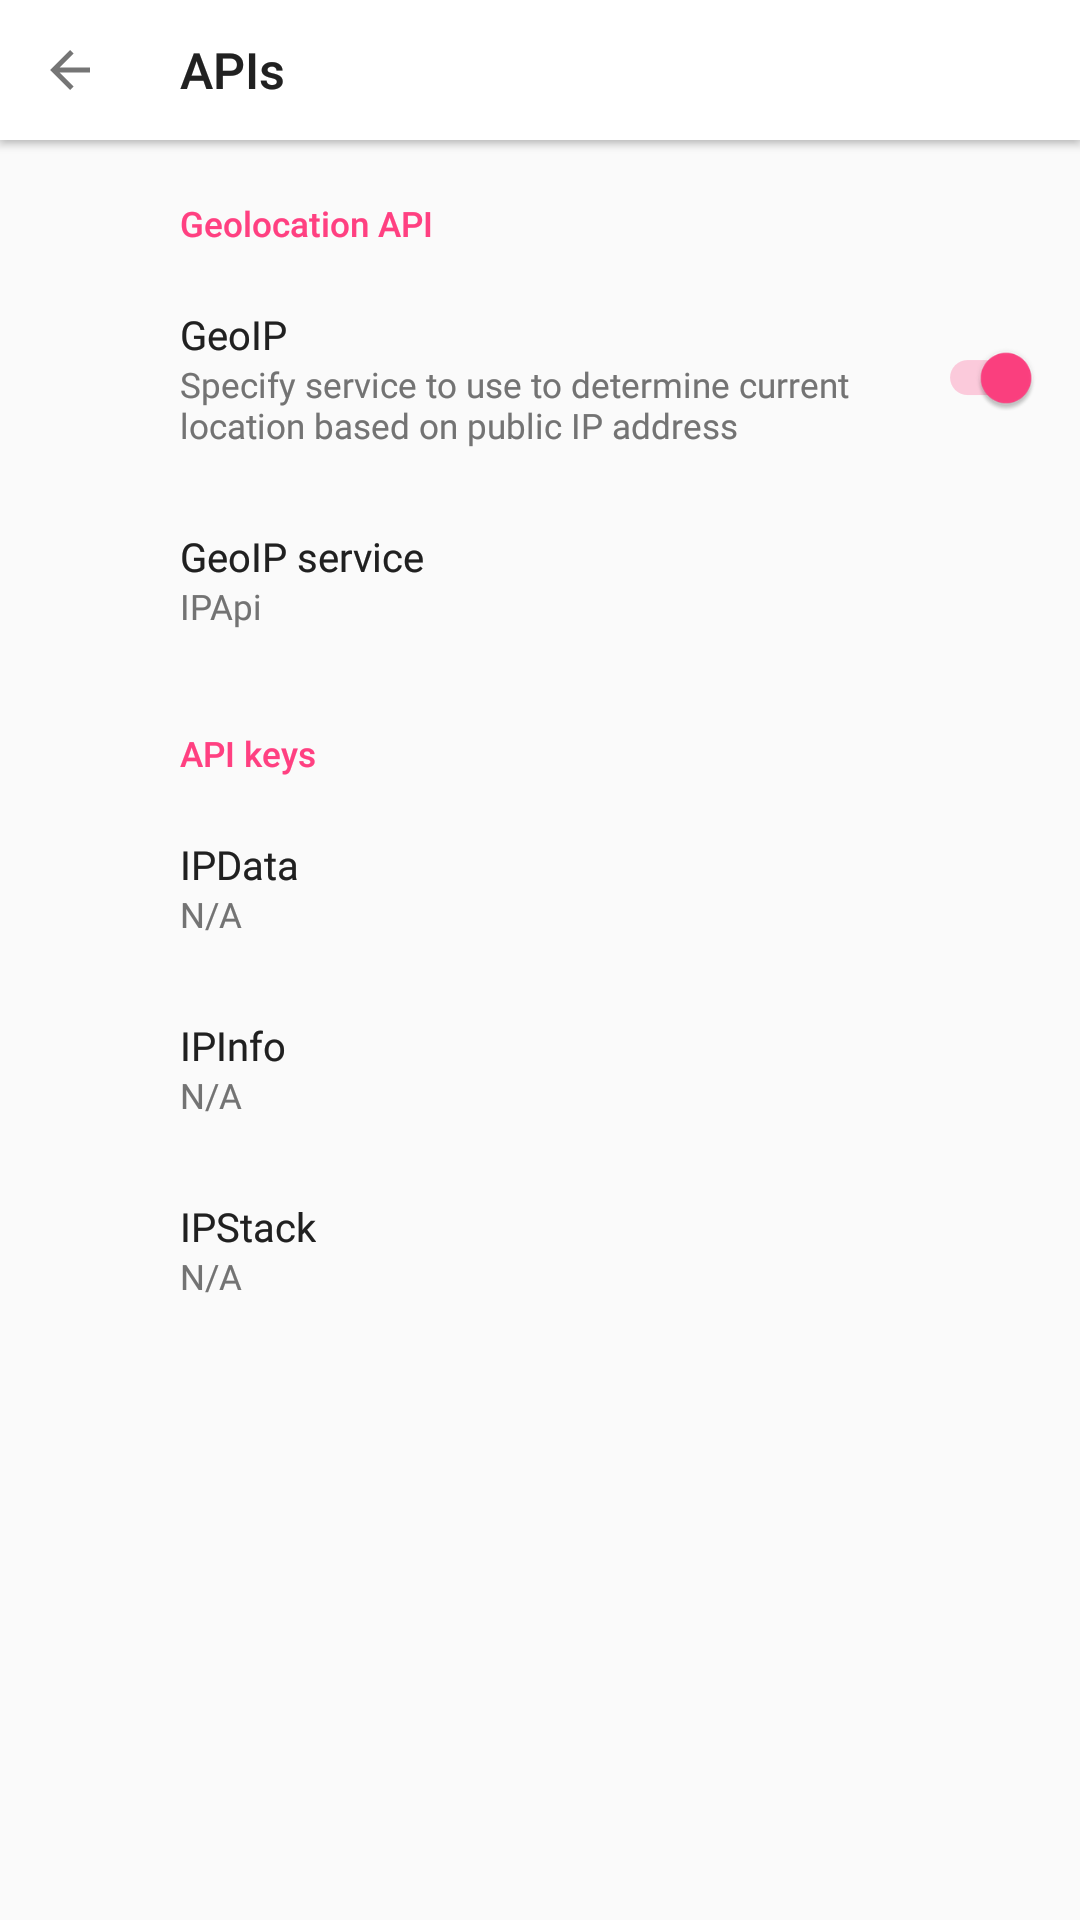Disable the GeoIP switch
The height and width of the screenshot is (1920, 1080).
989,379
